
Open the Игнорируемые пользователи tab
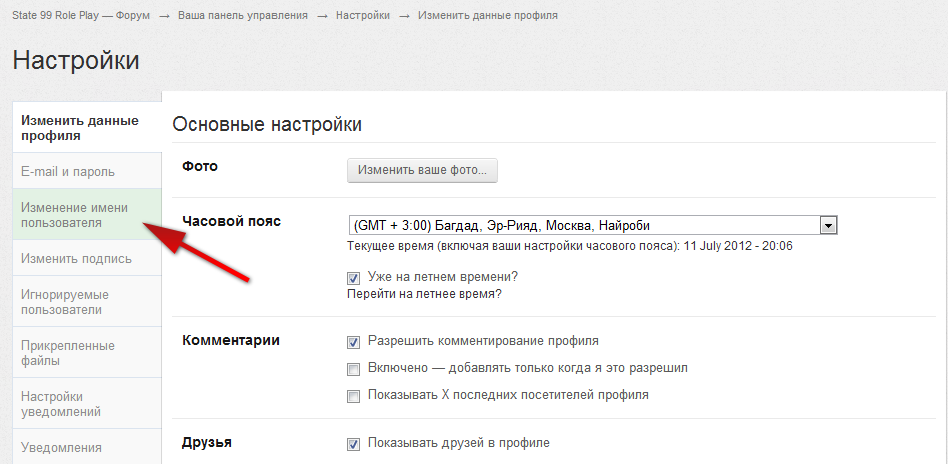tap(87, 302)
